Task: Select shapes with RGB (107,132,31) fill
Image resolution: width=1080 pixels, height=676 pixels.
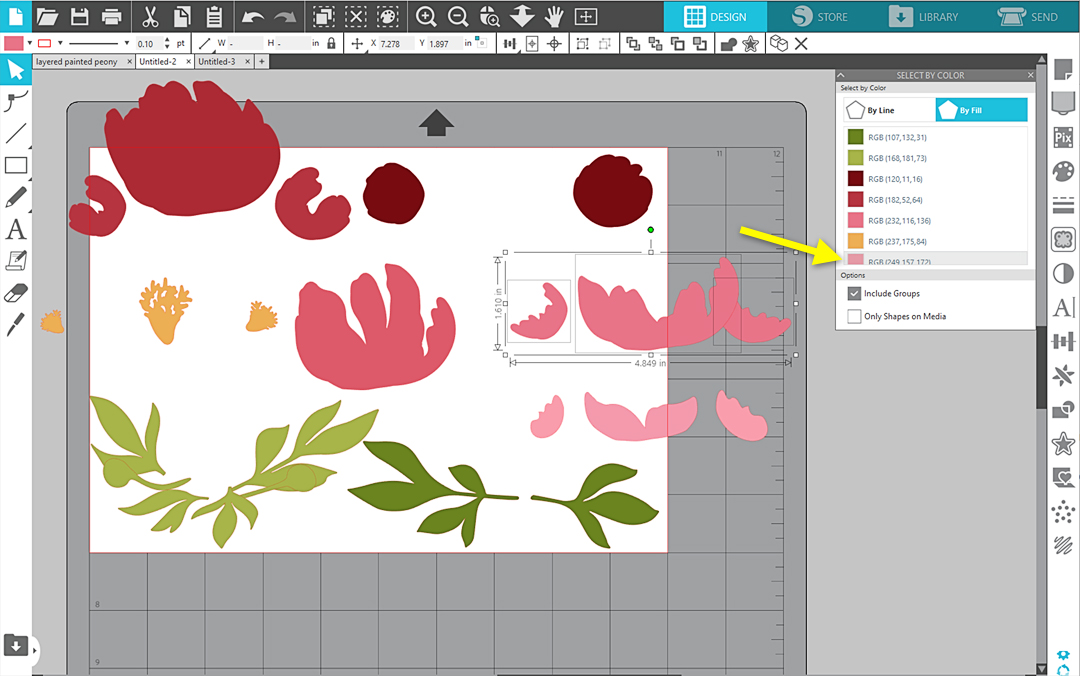Action: point(935,137)
